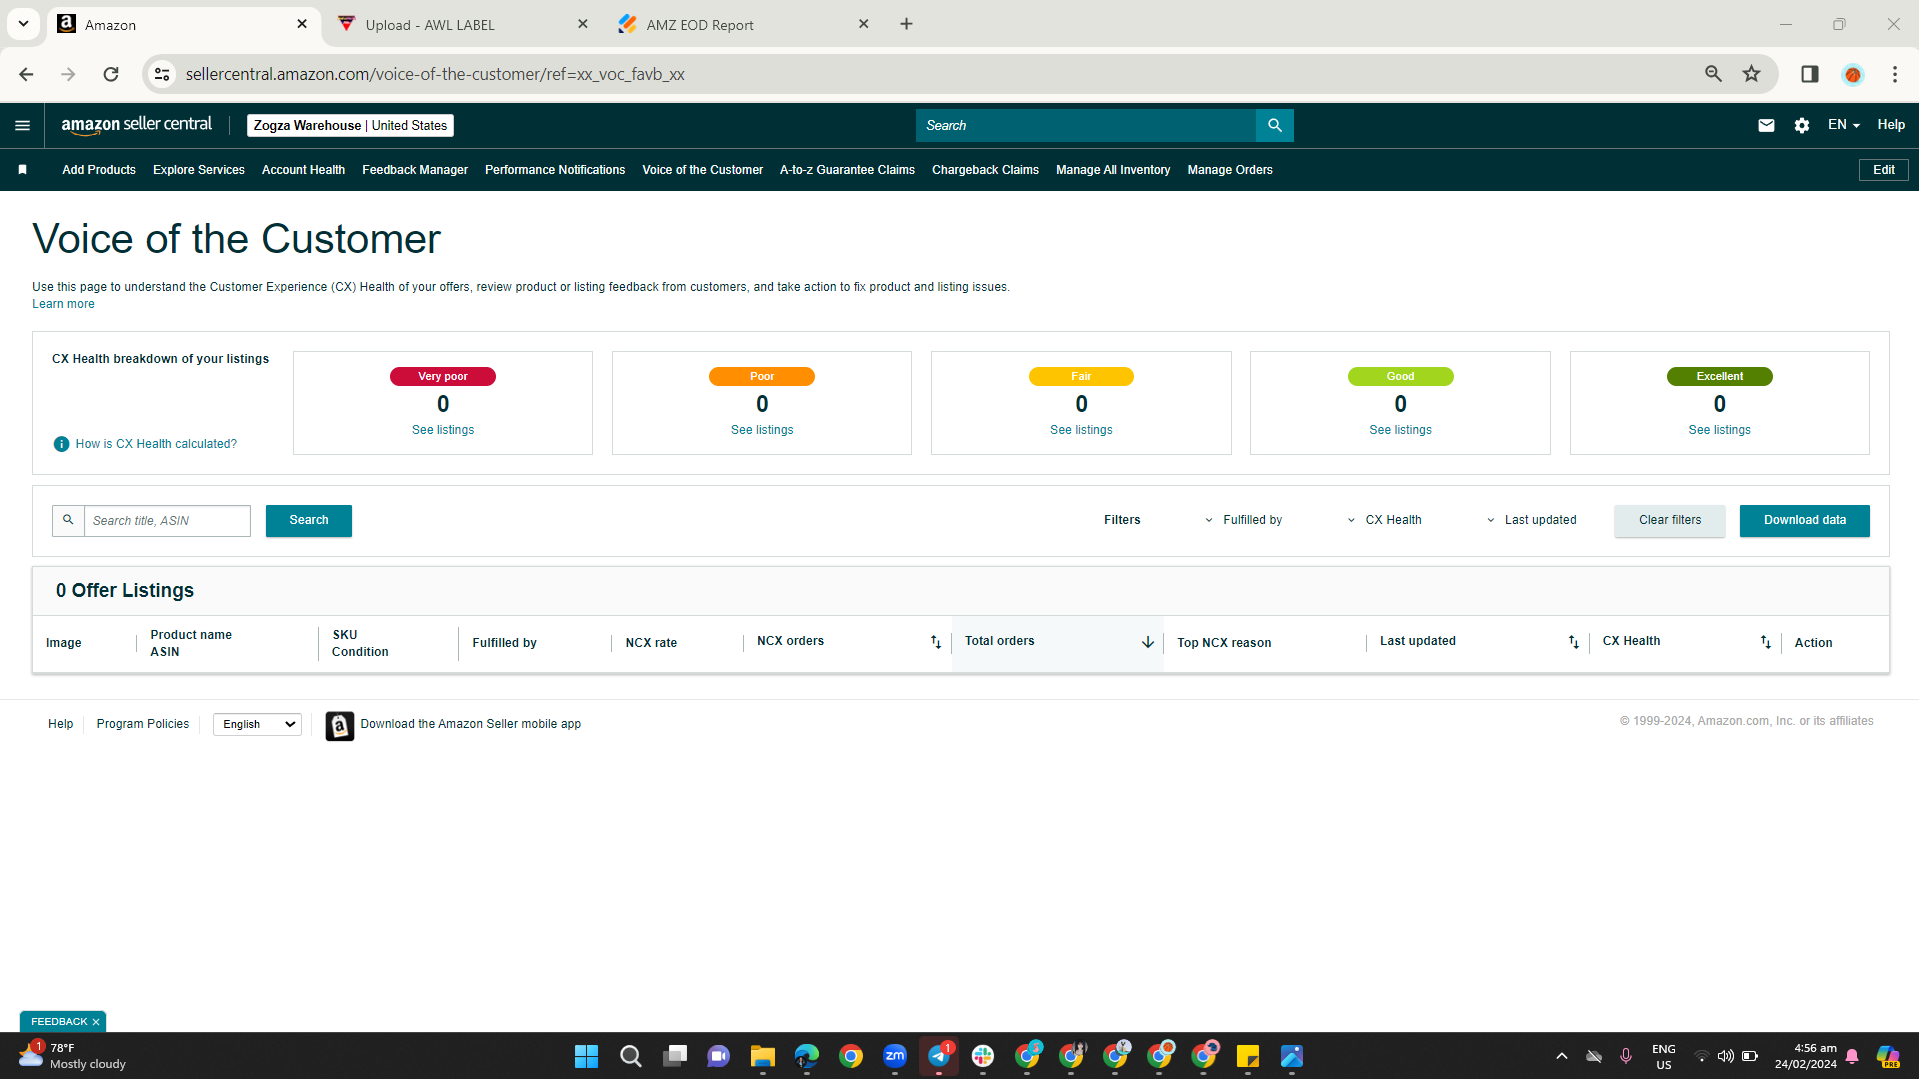1919x1079 pixels.
Task: Open Sticky Notes from the taskbar
Action: [1248, 1056]
